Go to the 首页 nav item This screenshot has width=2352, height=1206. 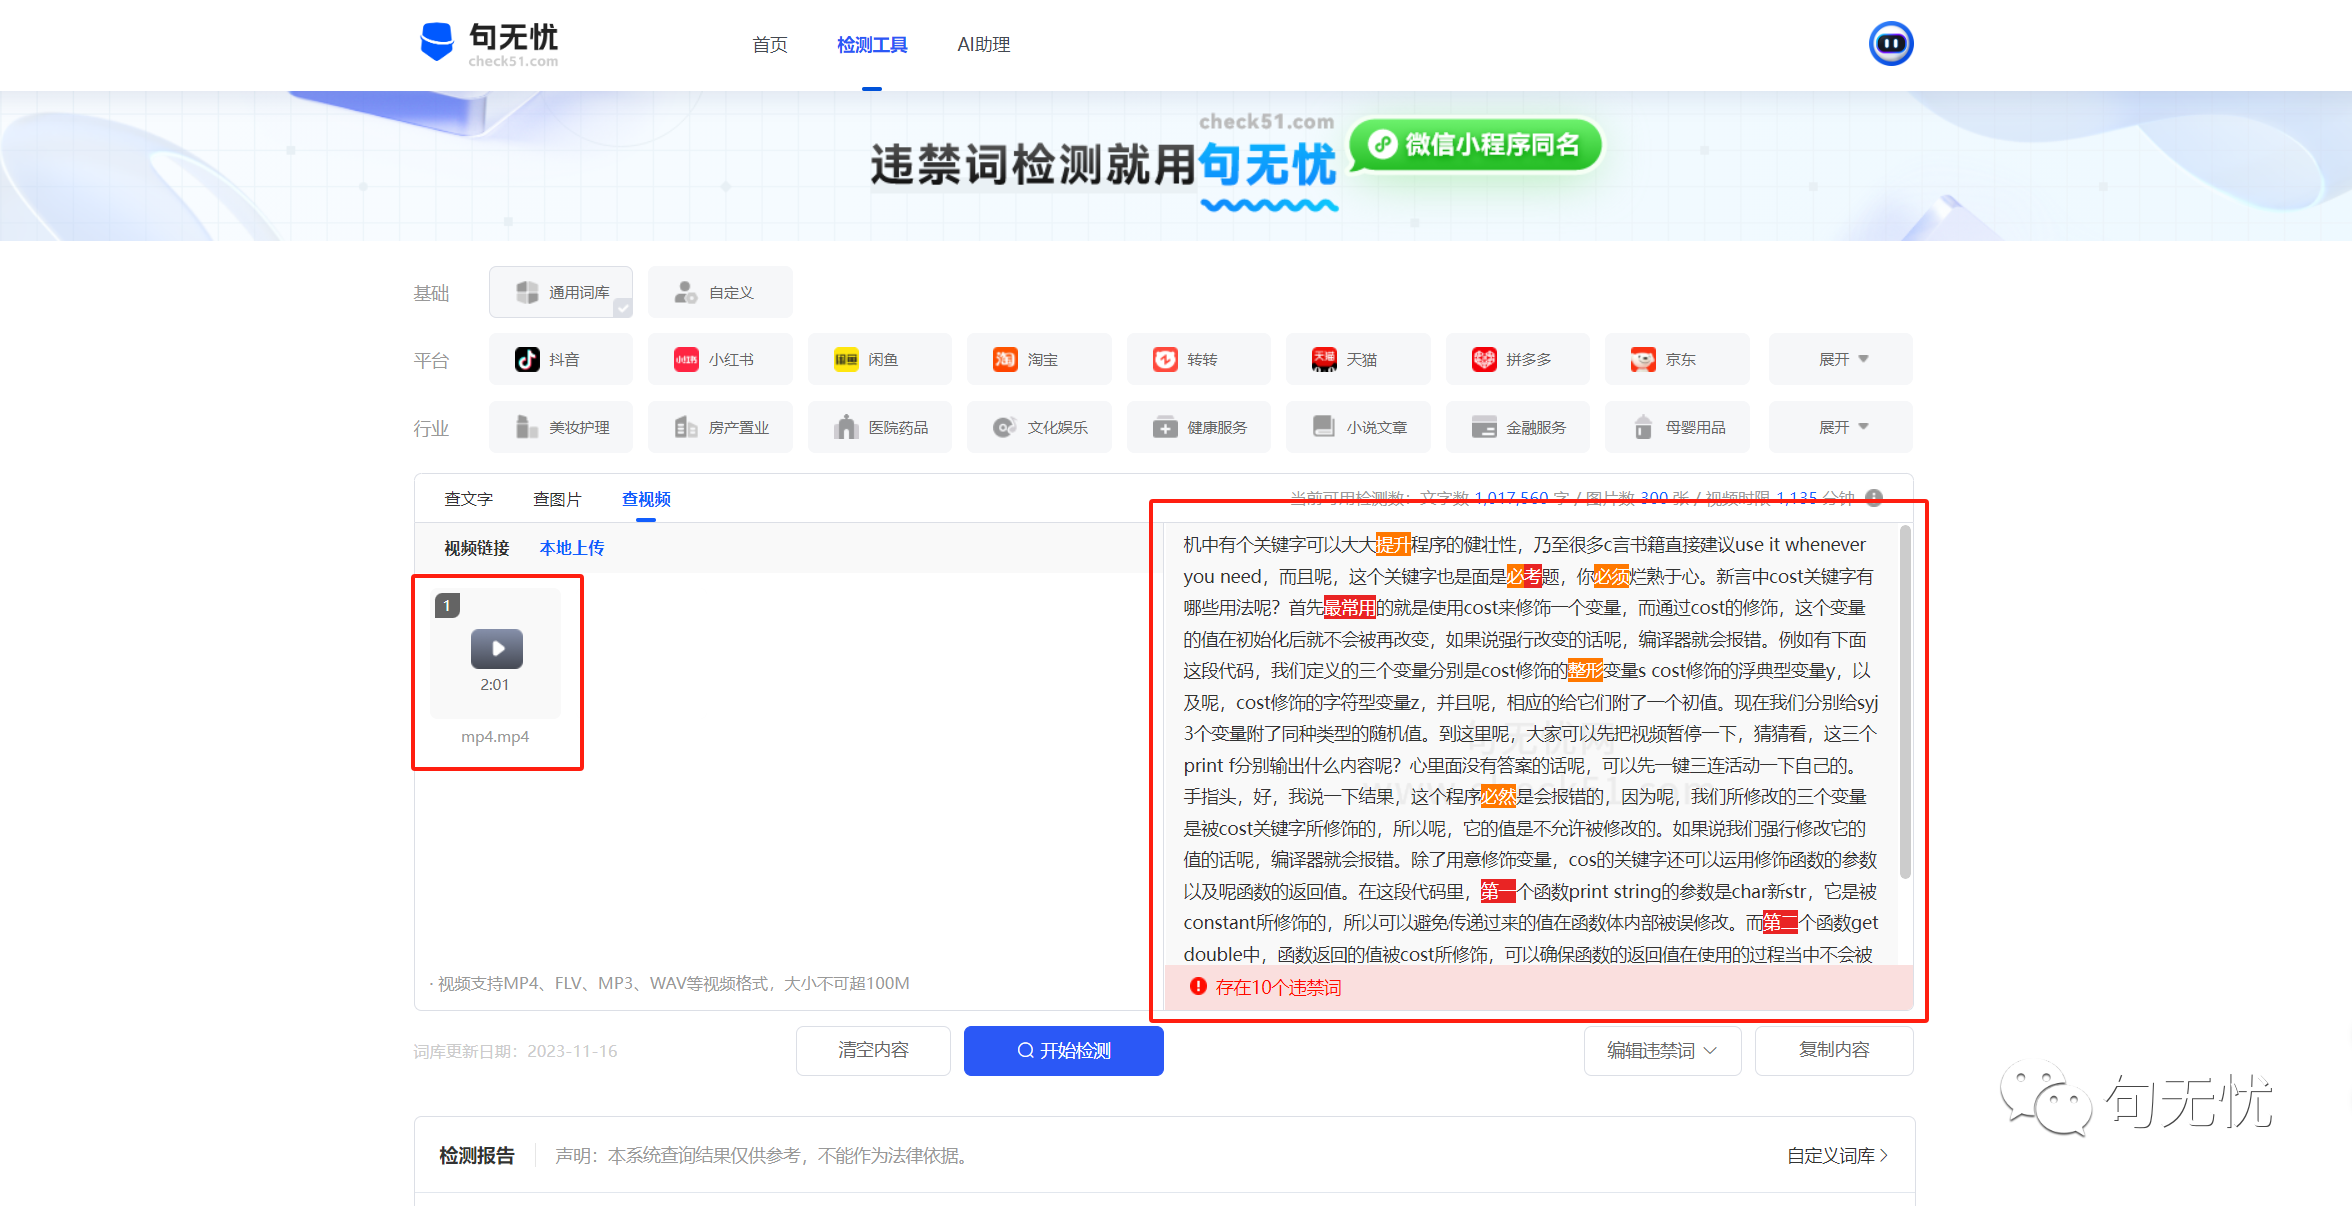click(770, 44)
